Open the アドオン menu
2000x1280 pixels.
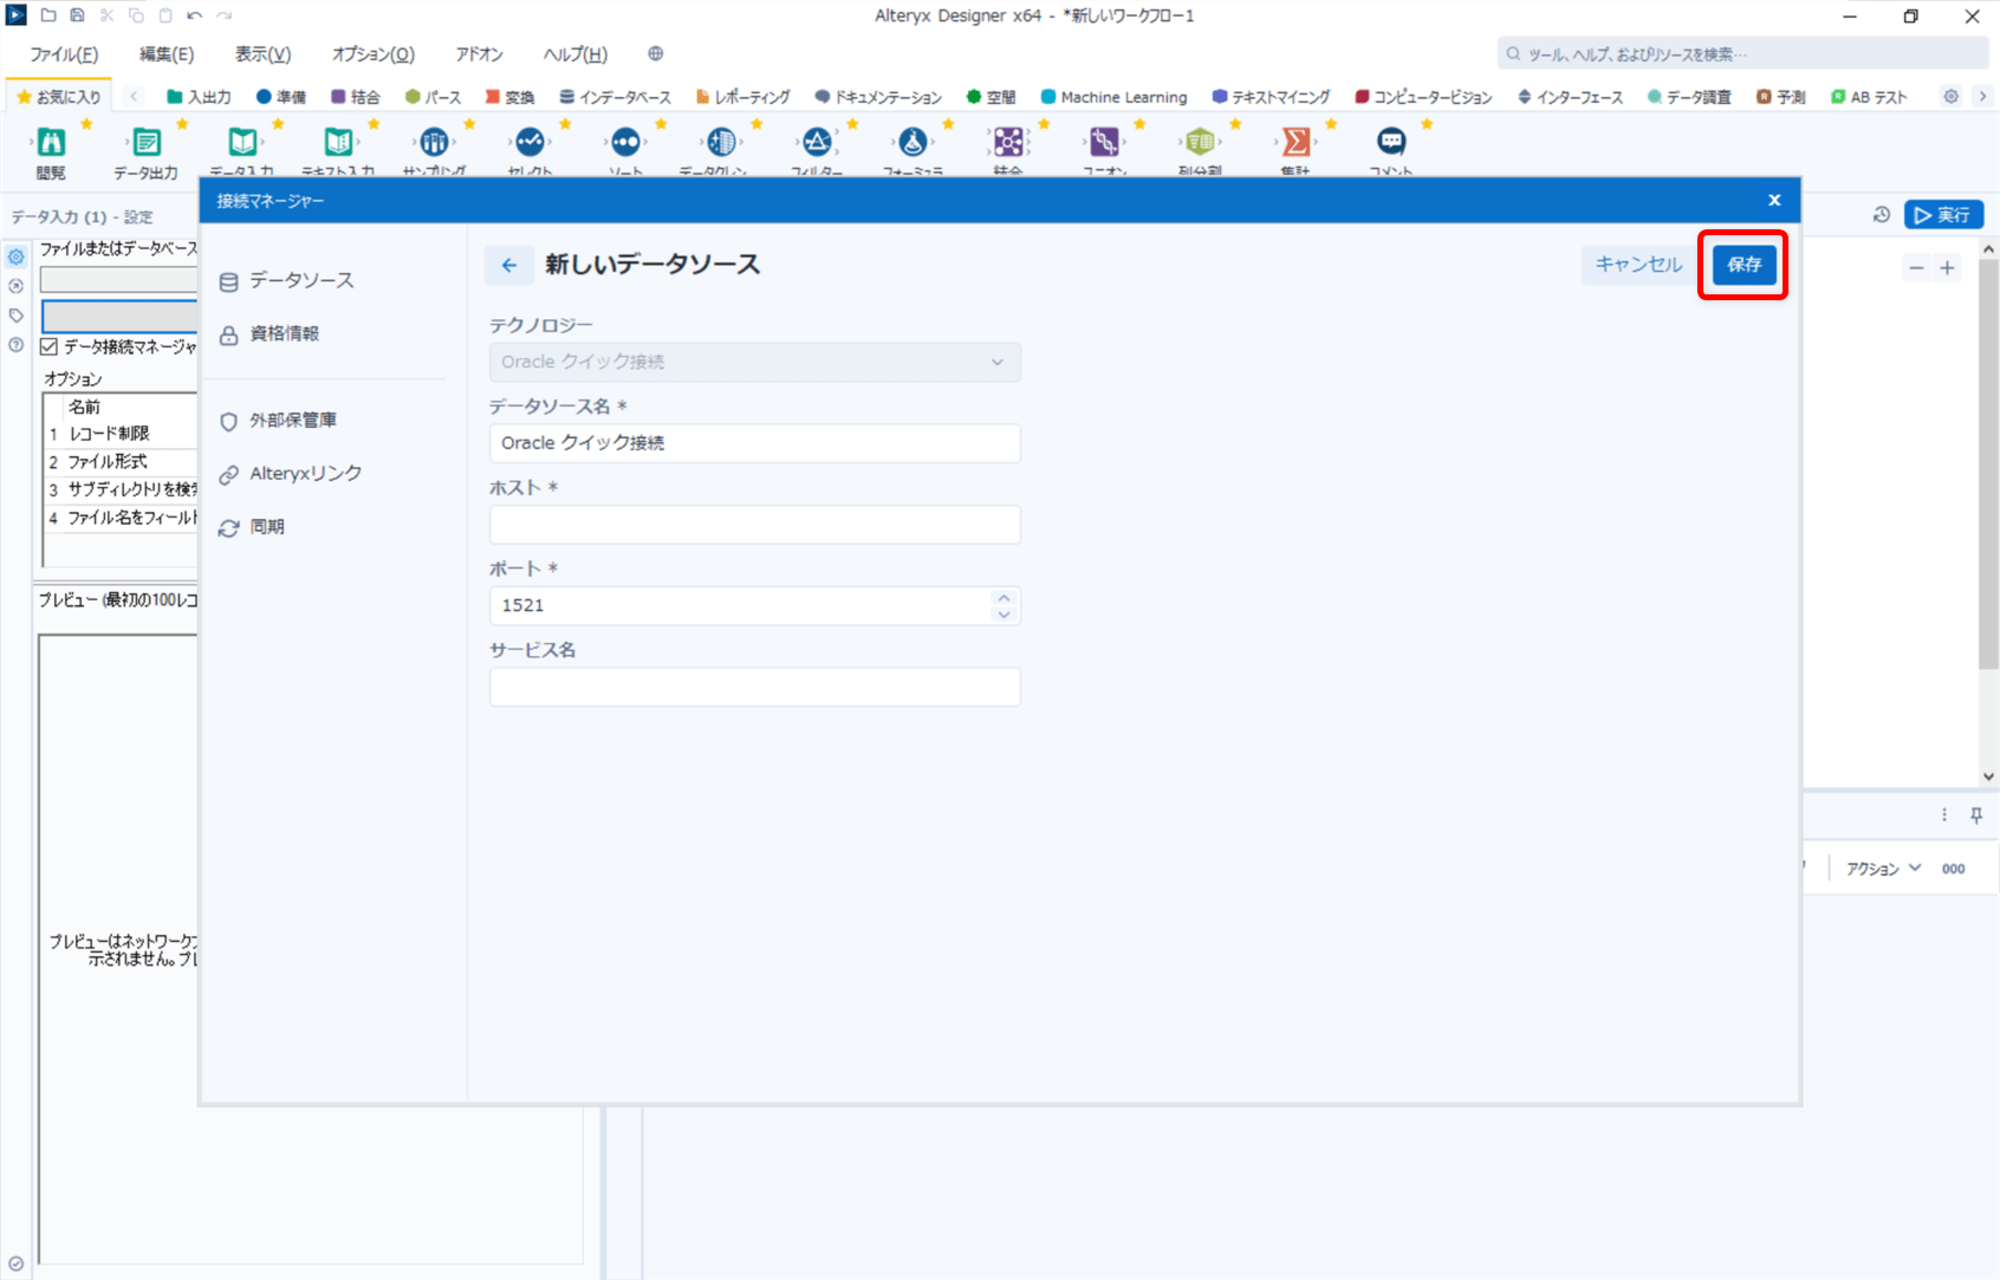(x=479, y=54)
